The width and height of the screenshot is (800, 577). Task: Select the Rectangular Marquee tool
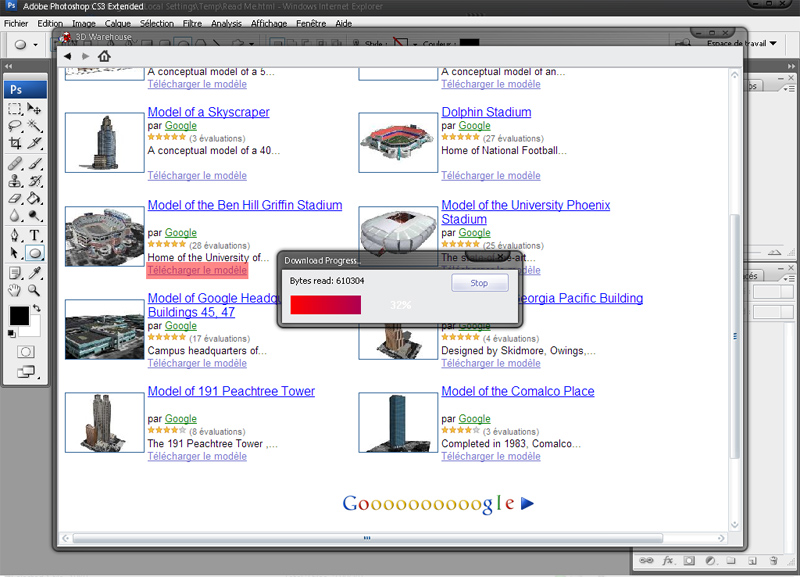click(15, 109)
